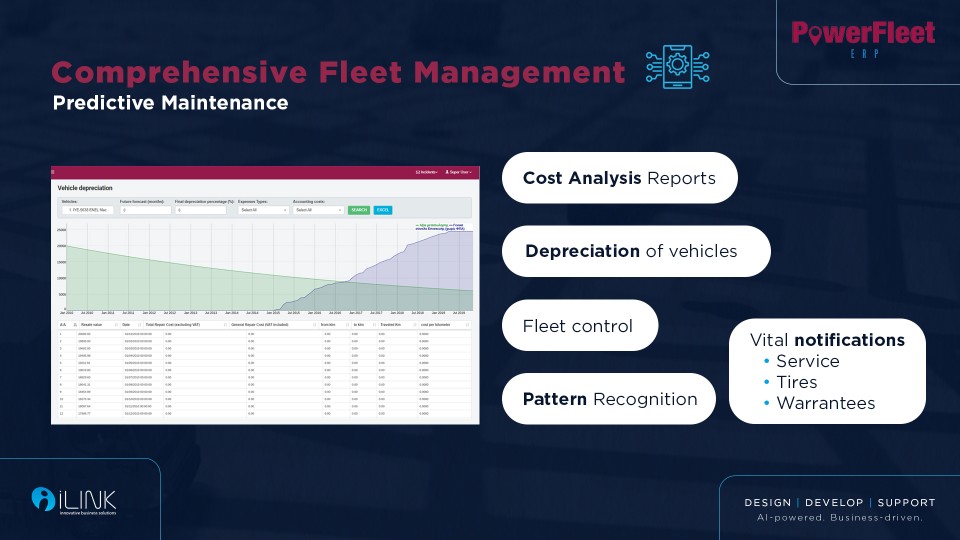Expand the Super User menu
The height and width of the screenshot is (540, 960).
457,172
